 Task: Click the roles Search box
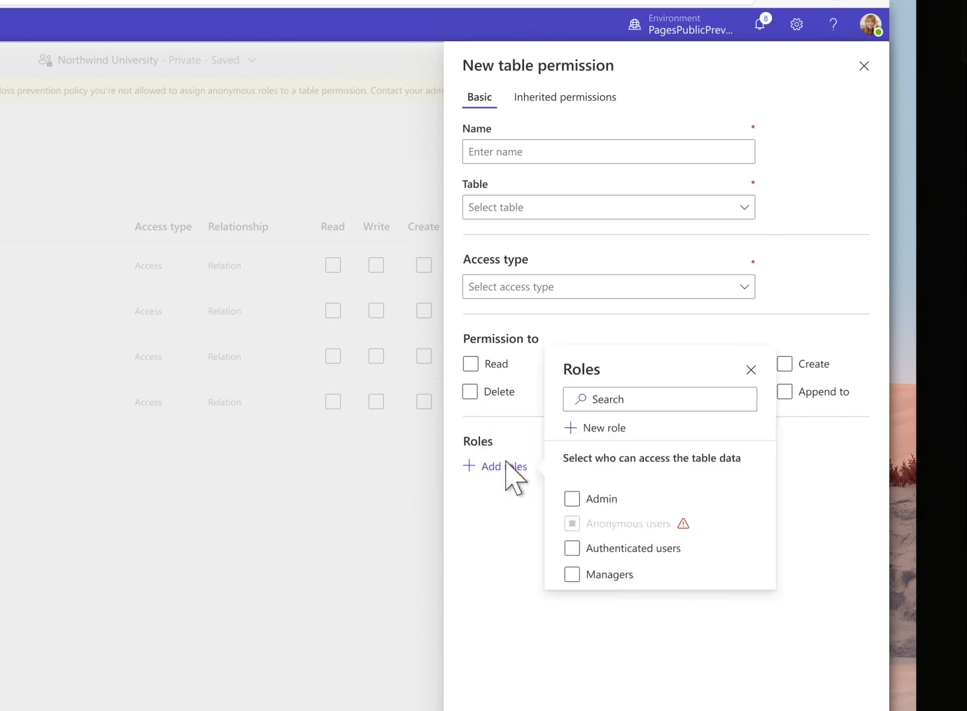pos(660,399)
